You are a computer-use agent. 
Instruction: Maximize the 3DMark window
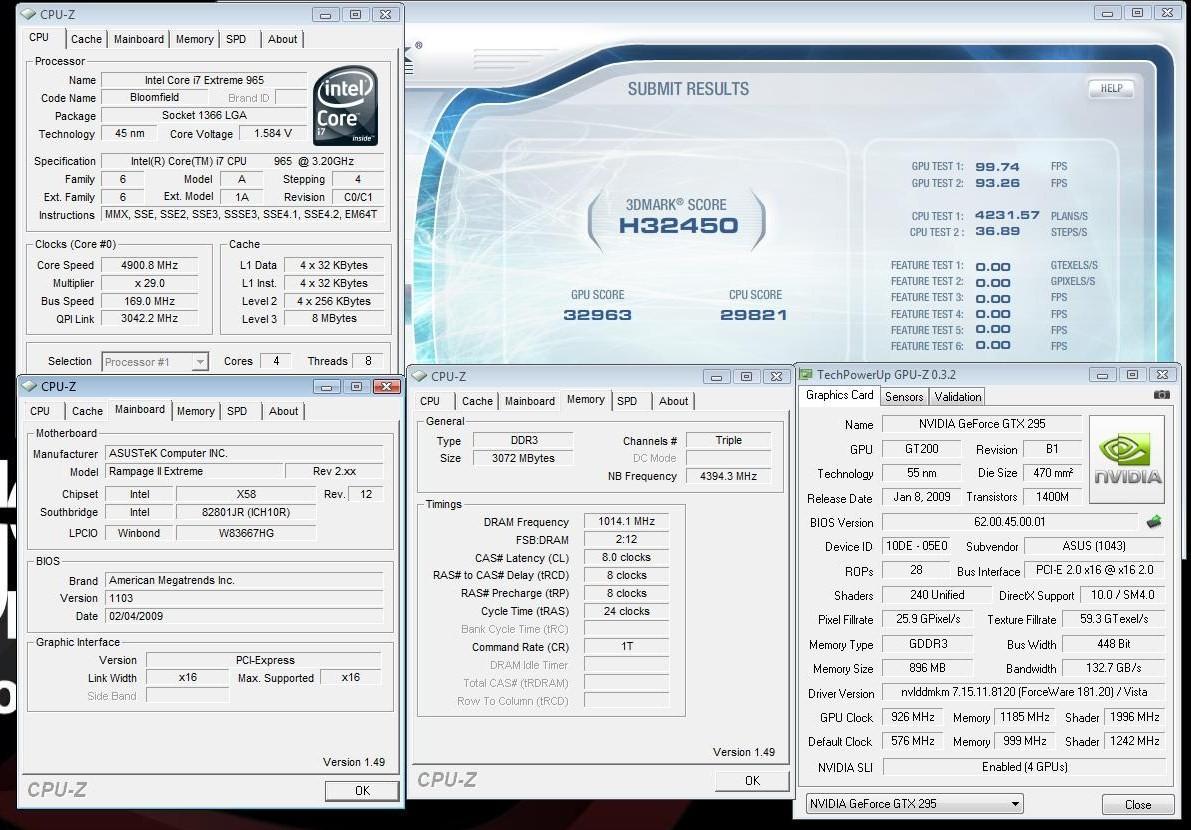click(x=1137, y=13)
